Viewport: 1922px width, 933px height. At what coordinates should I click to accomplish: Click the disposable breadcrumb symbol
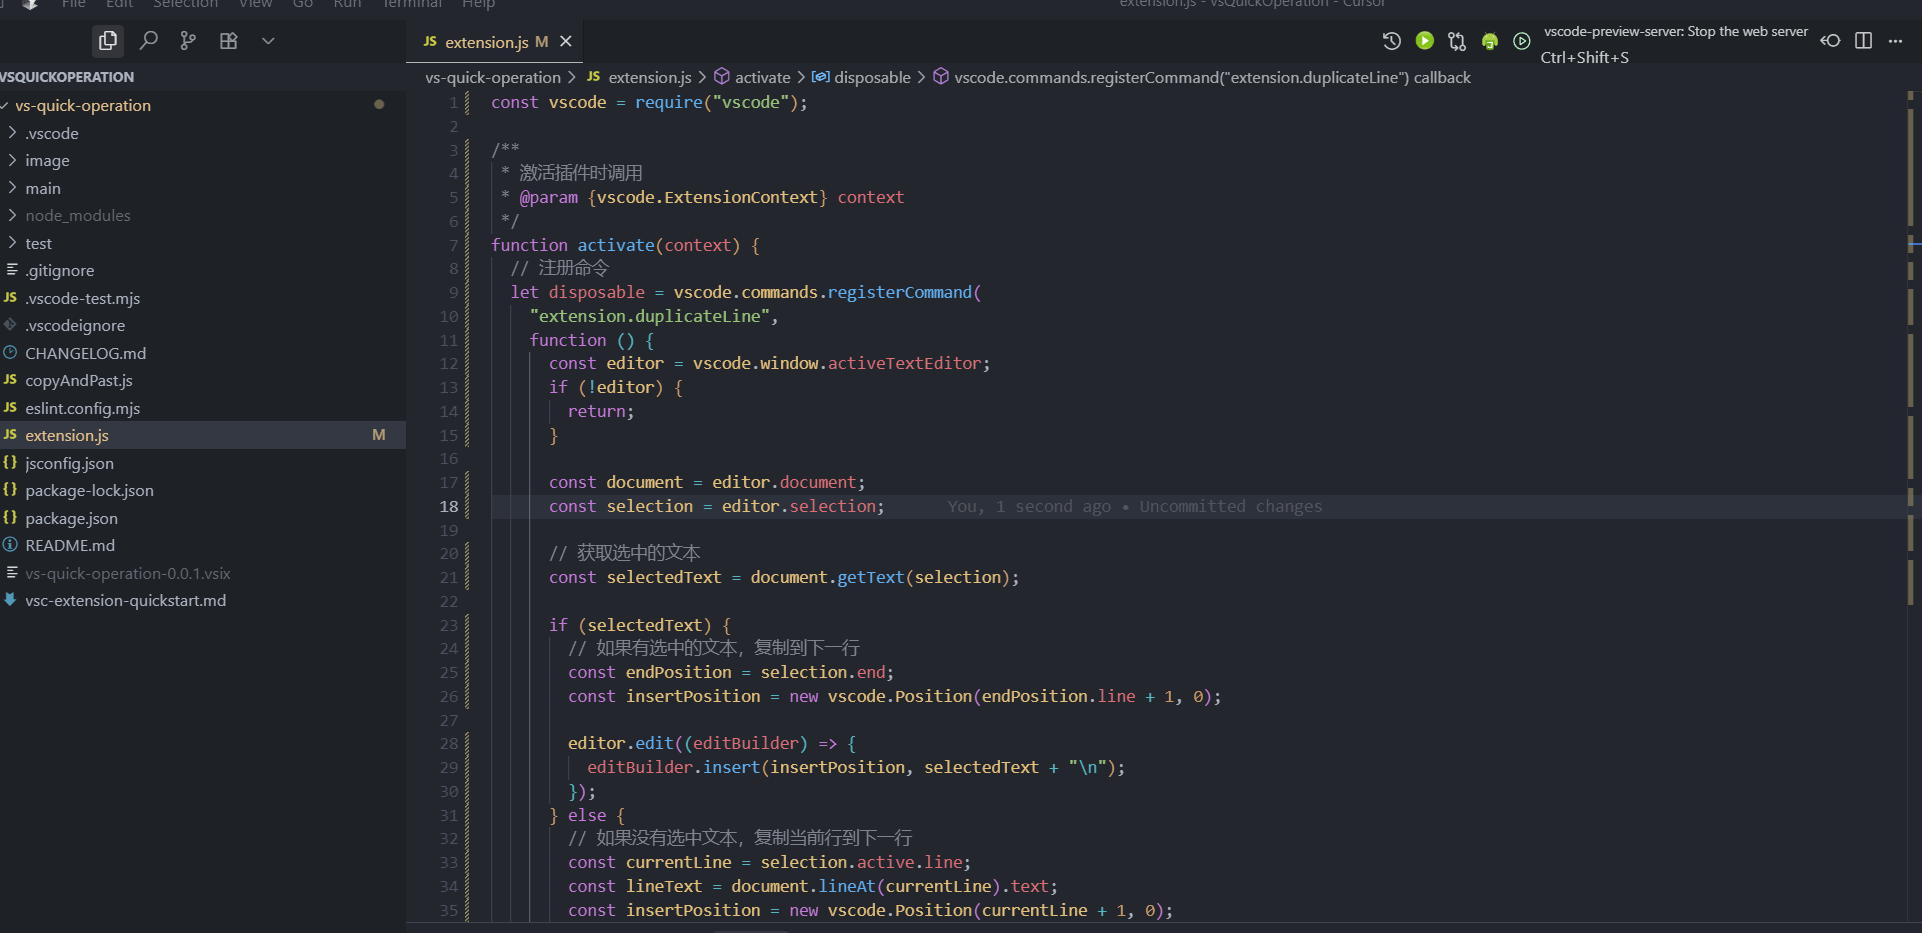coord(861,77)
